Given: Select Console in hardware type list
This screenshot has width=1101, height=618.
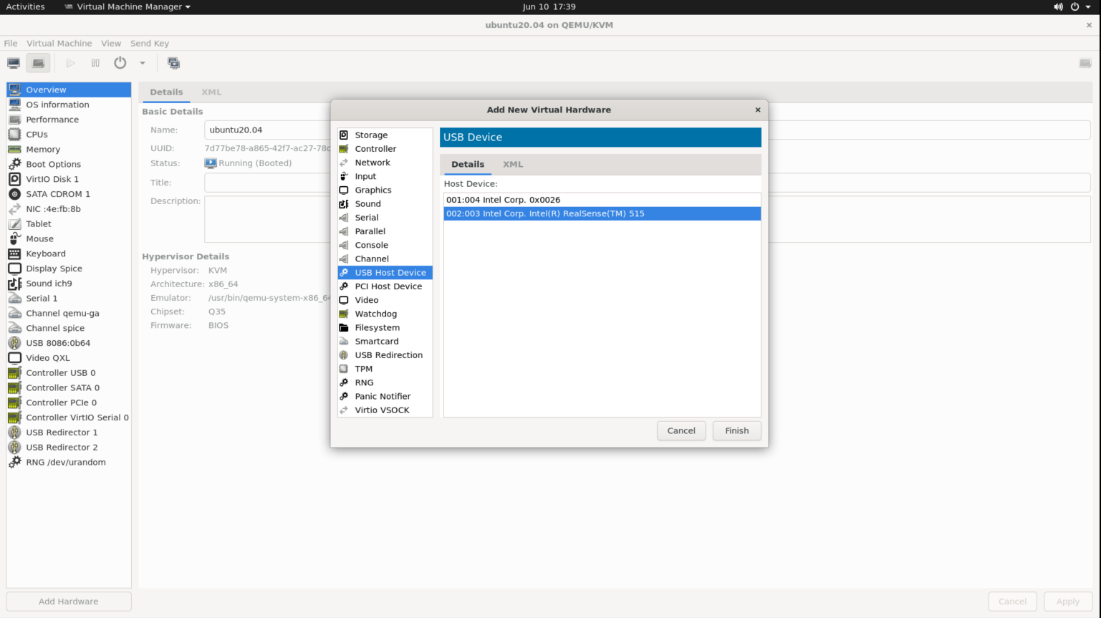Looking at the screenshot, I should coord(385,245).
